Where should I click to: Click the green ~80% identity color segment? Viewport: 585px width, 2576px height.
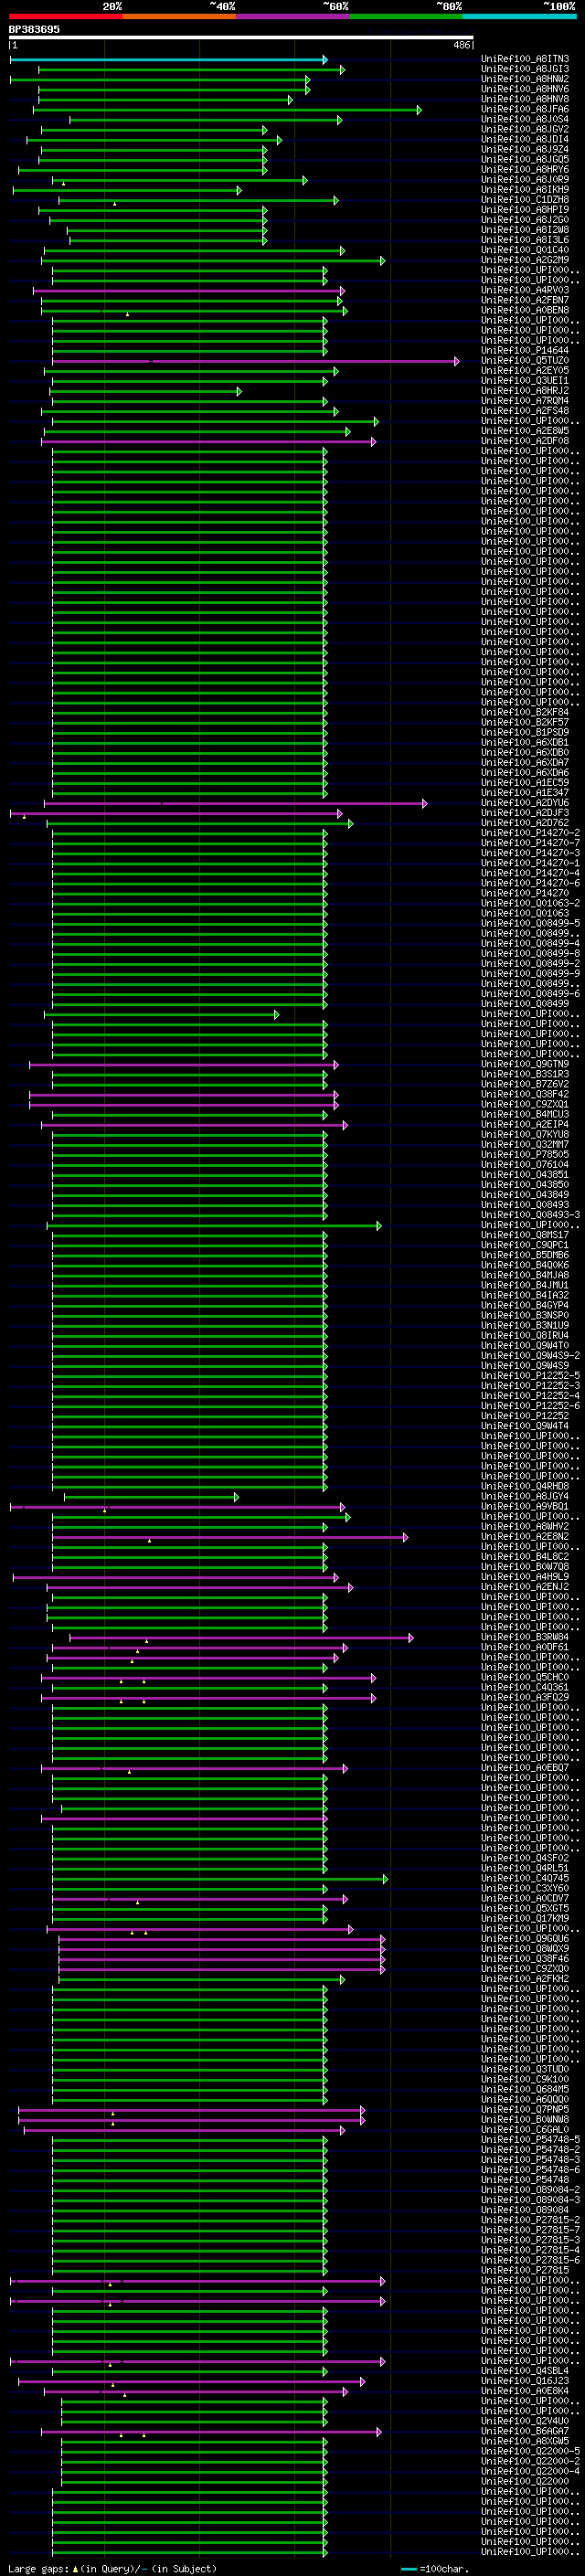coord(406,16)
